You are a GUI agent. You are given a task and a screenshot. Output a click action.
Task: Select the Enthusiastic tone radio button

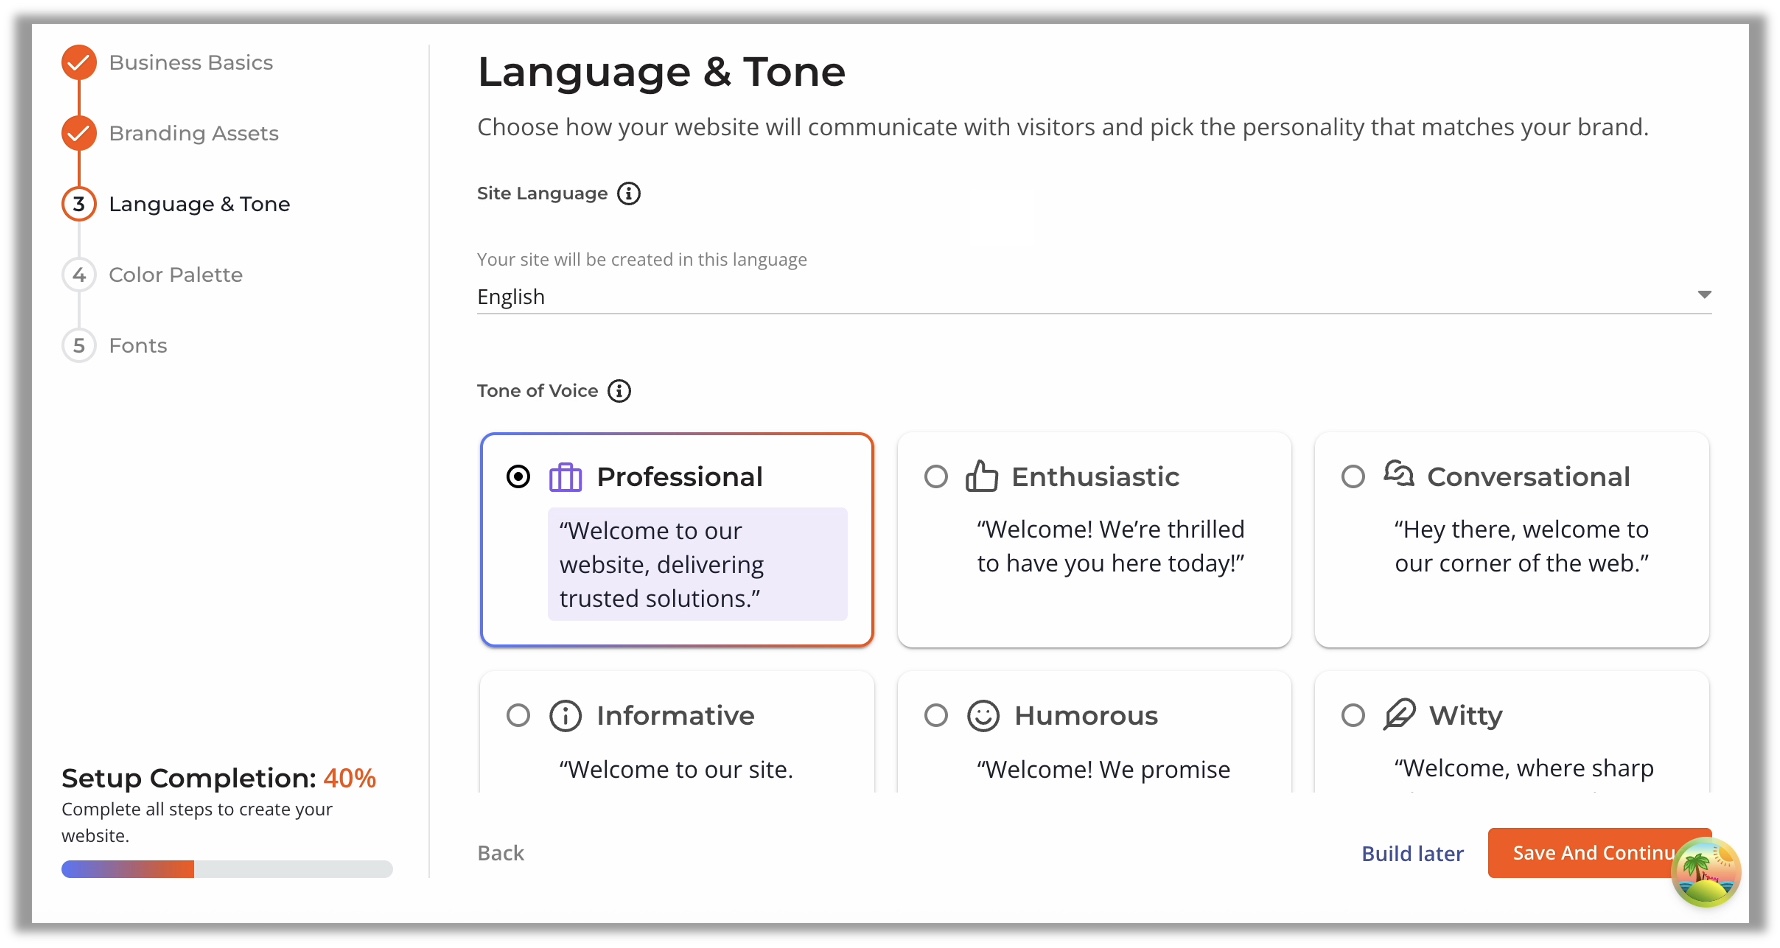[936, 477]
